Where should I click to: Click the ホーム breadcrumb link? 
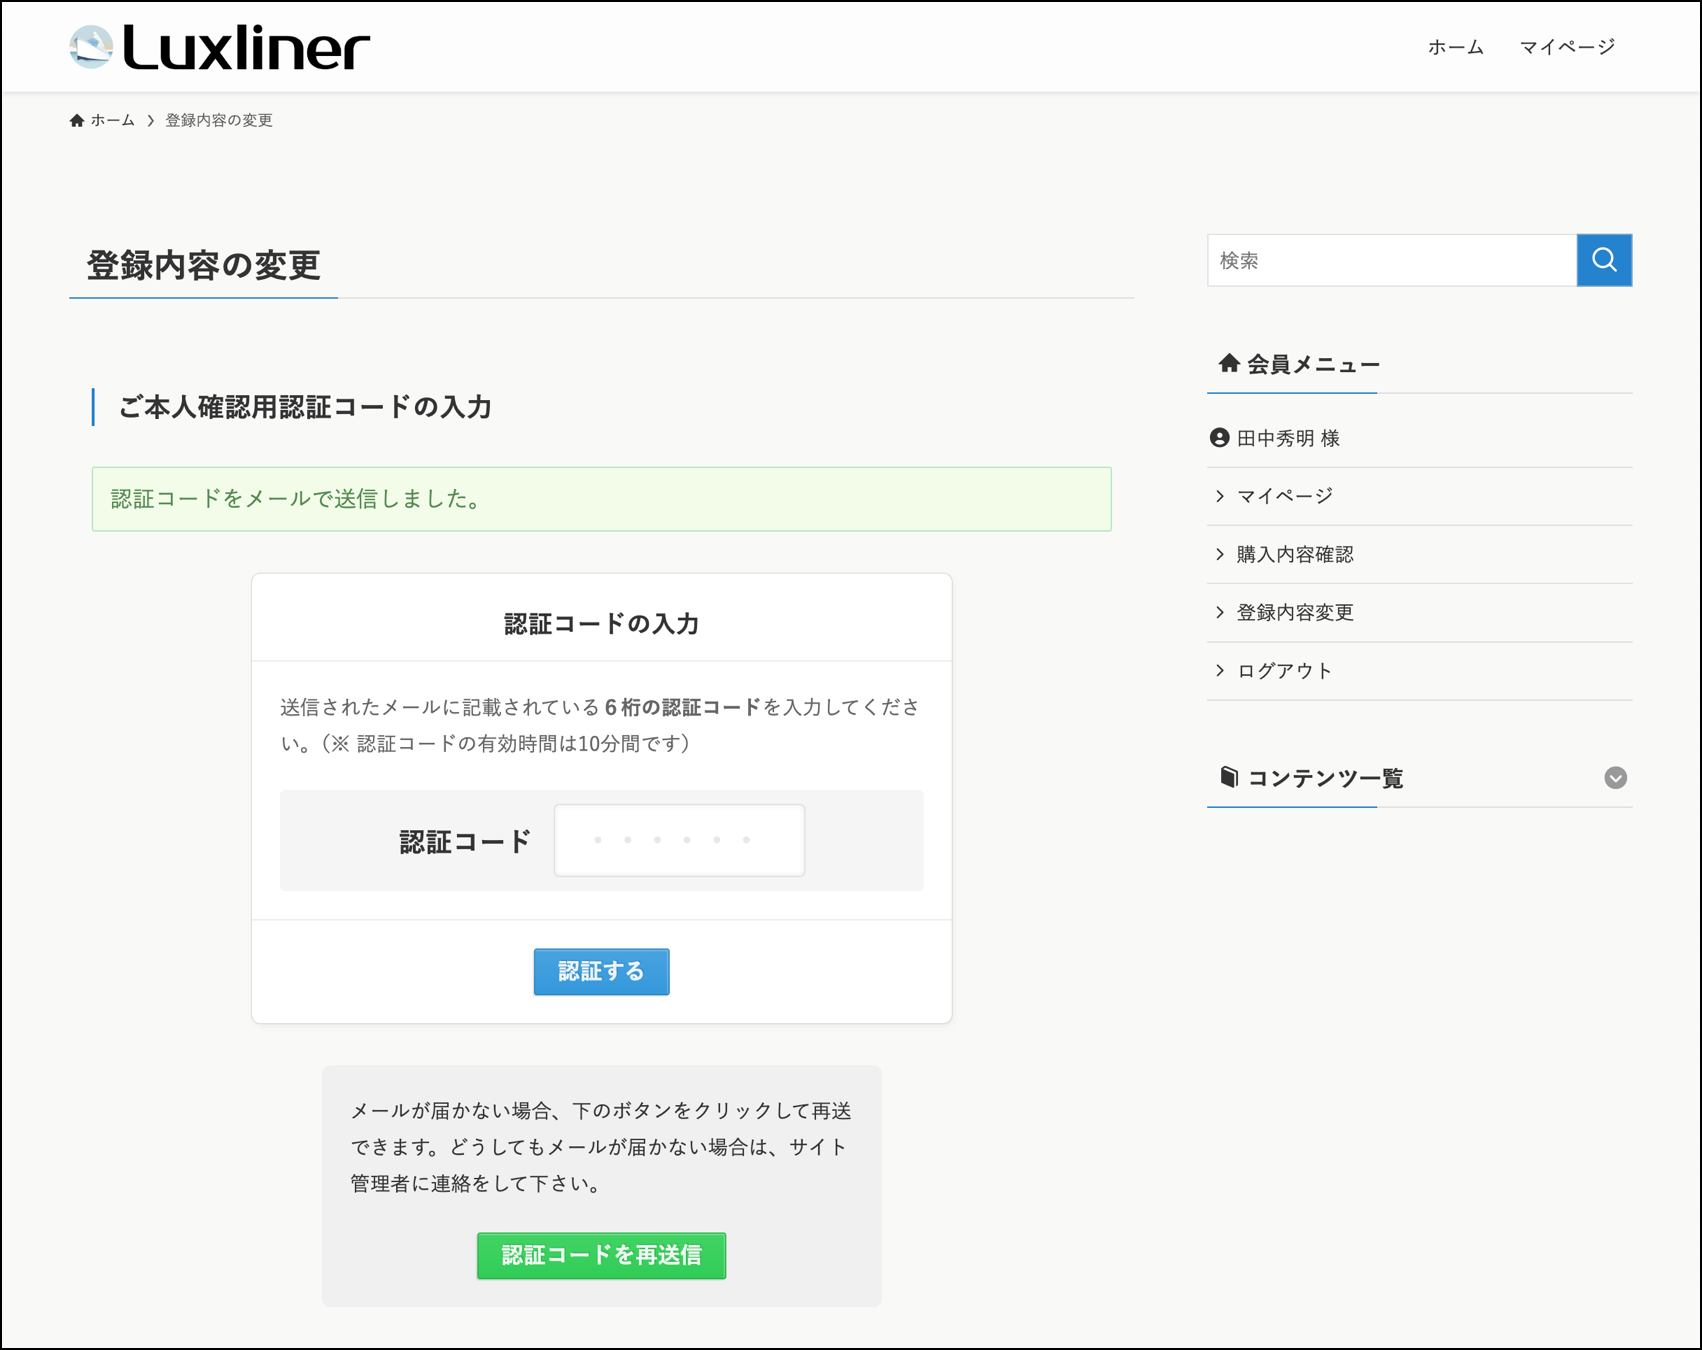[x=112, y=121]
